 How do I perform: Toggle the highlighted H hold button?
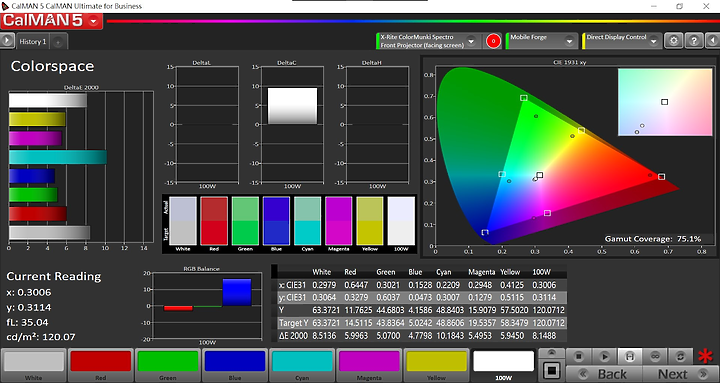[x=630, y=356]
